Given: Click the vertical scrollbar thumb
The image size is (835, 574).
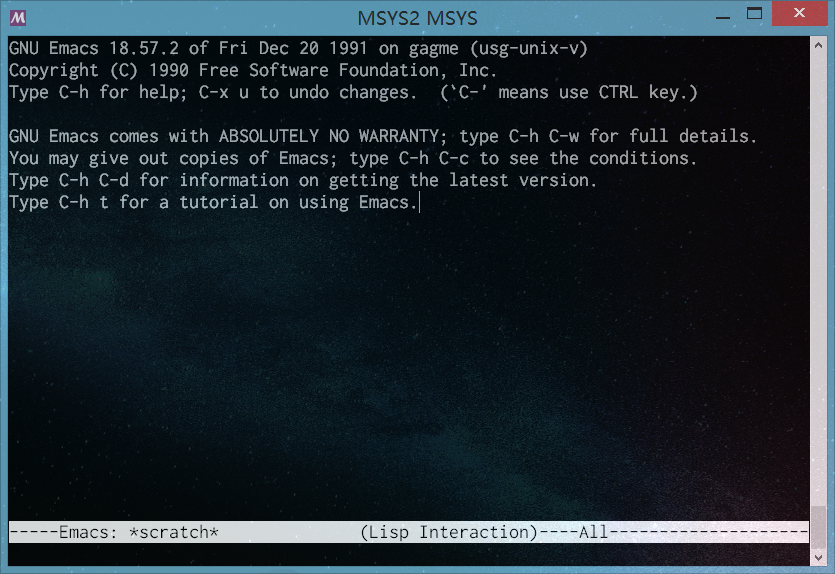Looking at the screenshot, I should click(818, 527).
